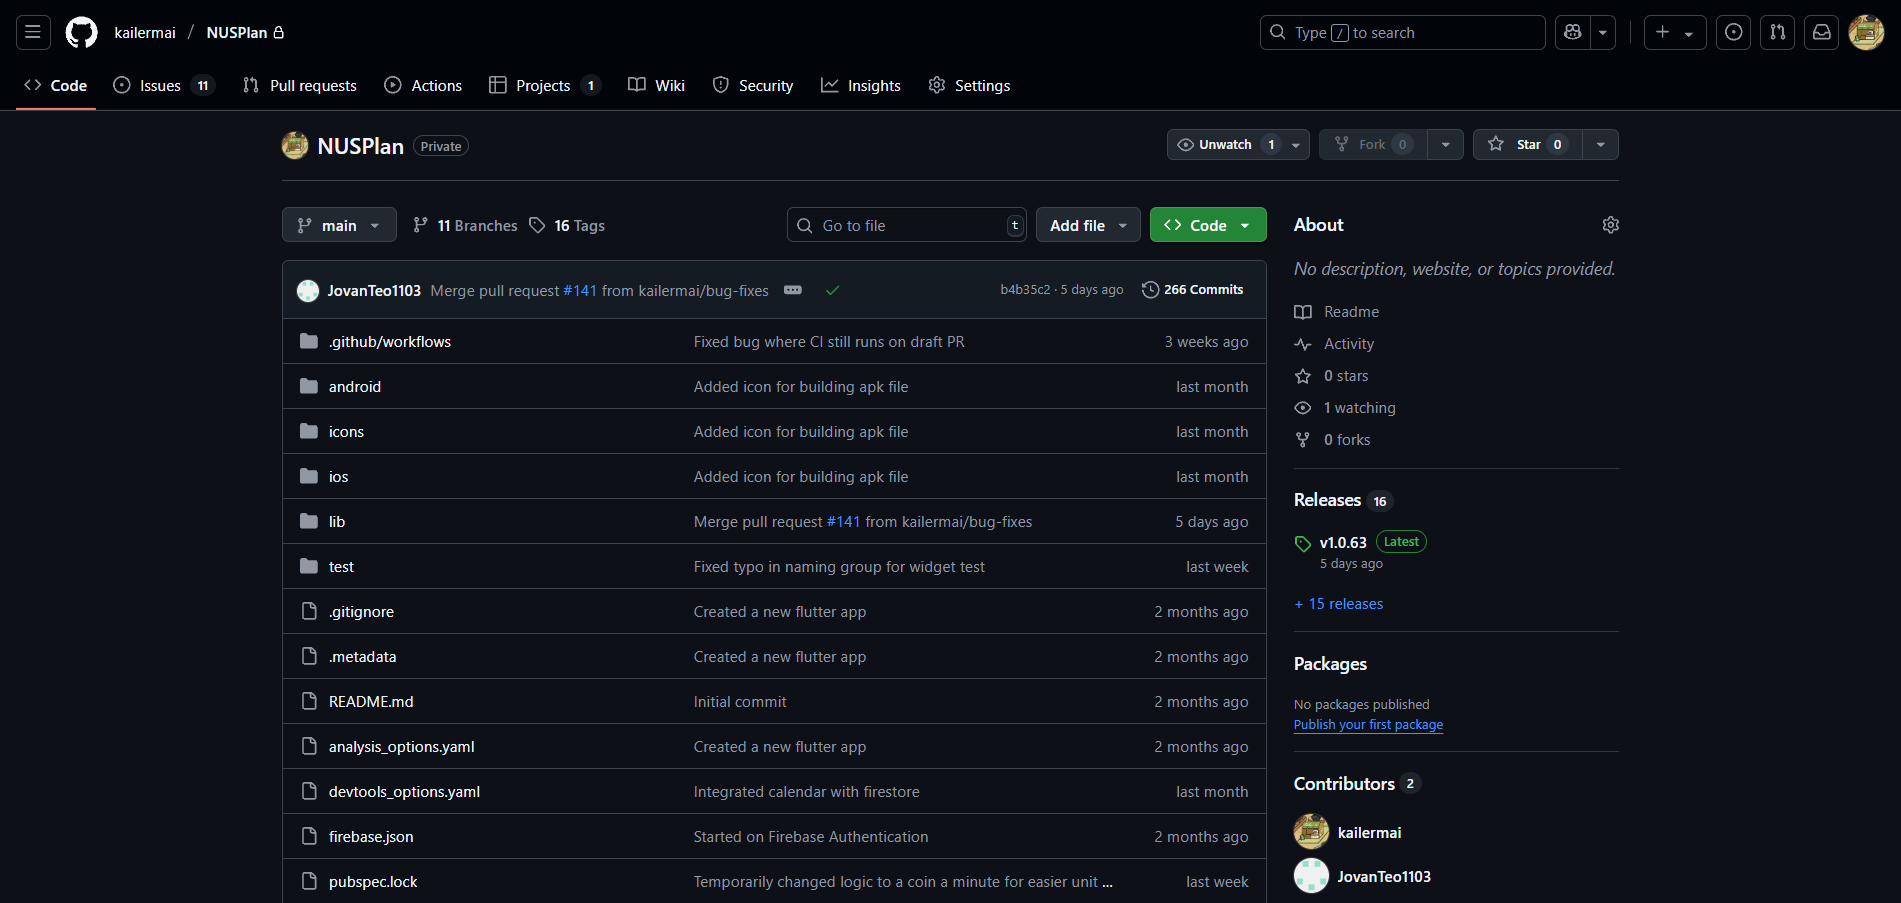Click the Go to file search field
Screen dimensions: 1901x903
(x=905, y=225)
